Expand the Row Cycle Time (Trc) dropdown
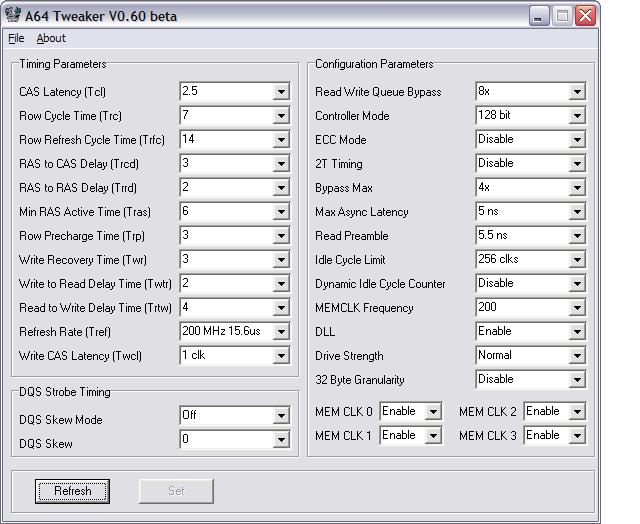 point(281,115)
